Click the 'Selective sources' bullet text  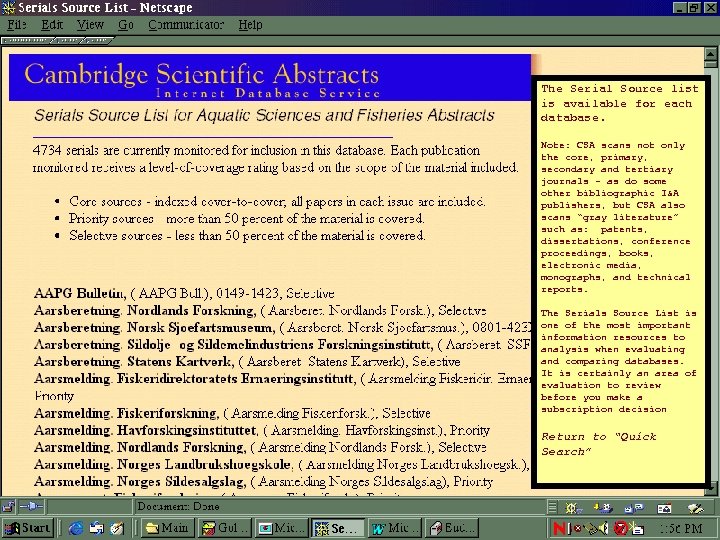click(x=247, y=236)
